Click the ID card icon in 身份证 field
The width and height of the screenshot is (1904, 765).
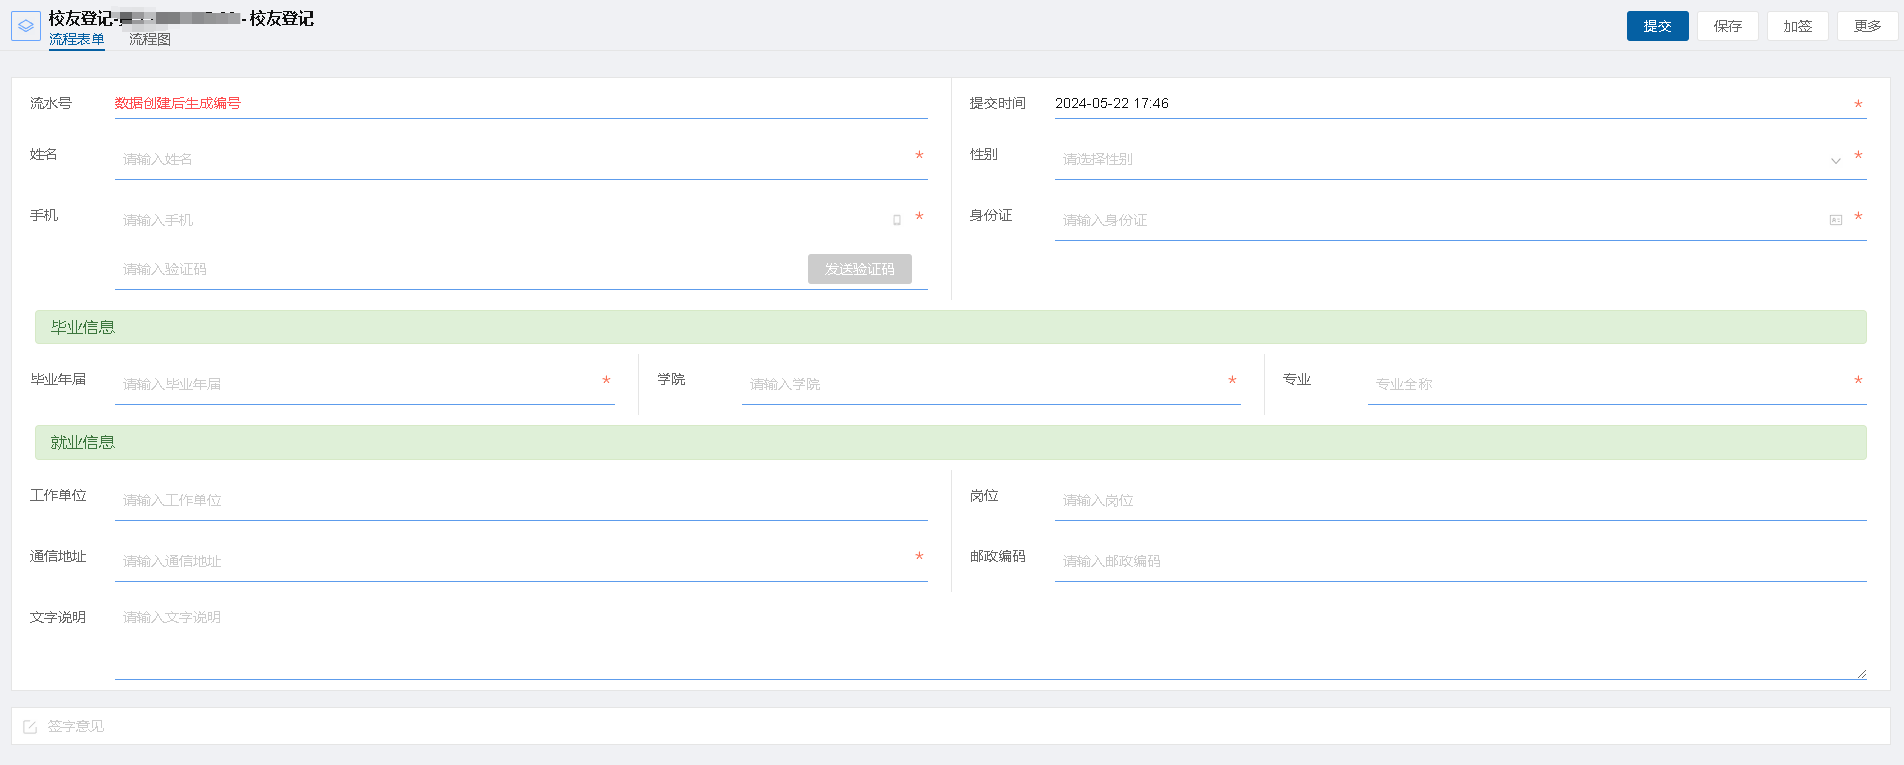[x=1835, y=220]
